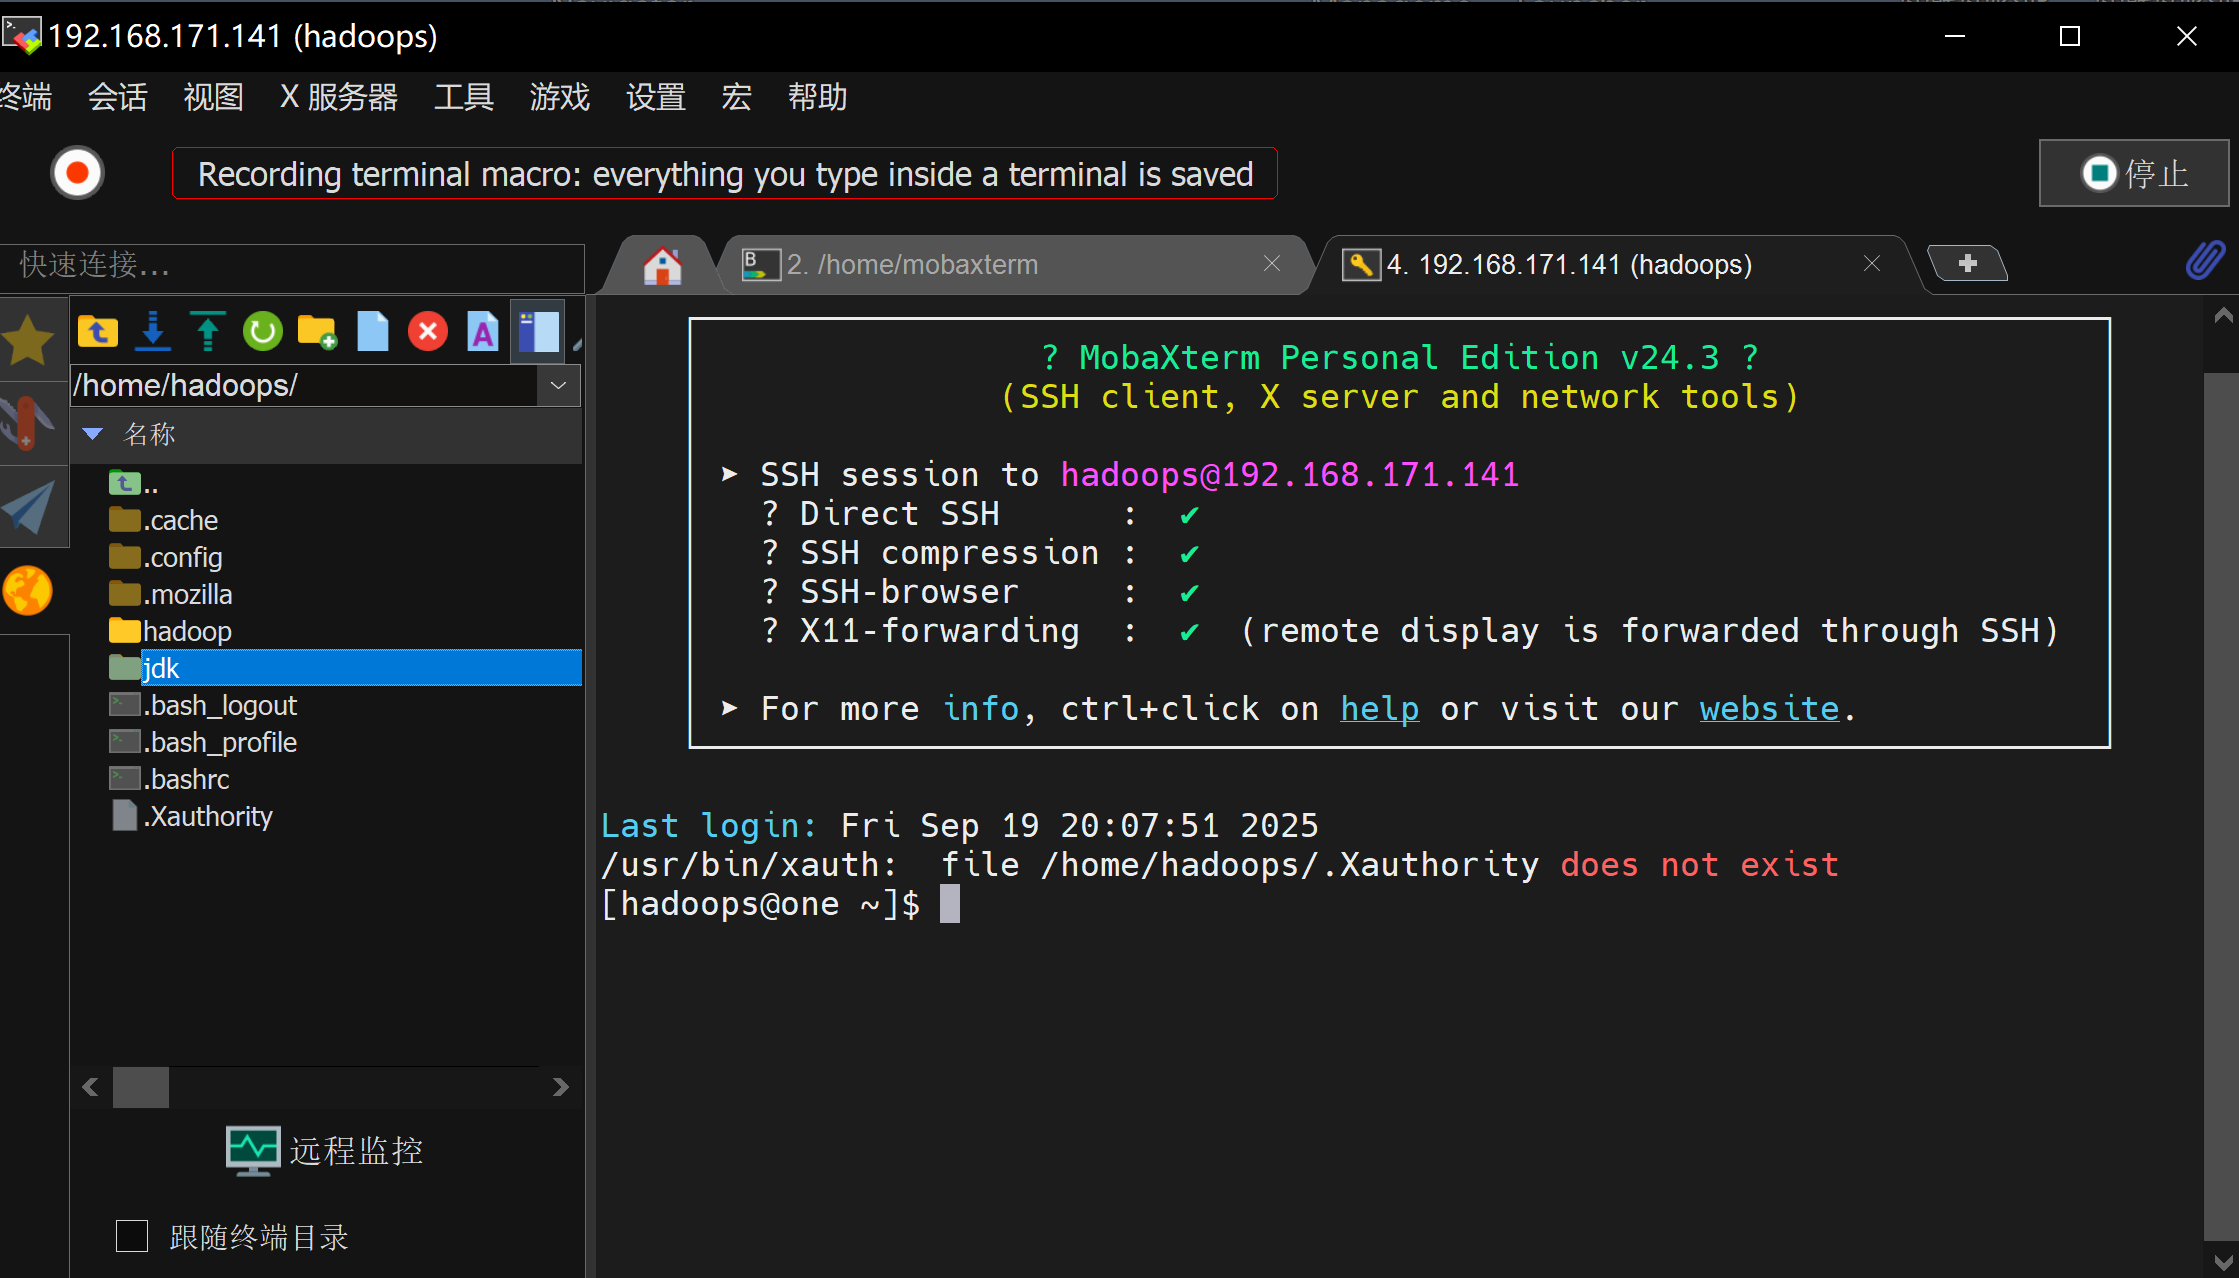Click the download file blue arrow icon
The image size is (2239, 1278).
pyautogui.click(x=153, y=332)
